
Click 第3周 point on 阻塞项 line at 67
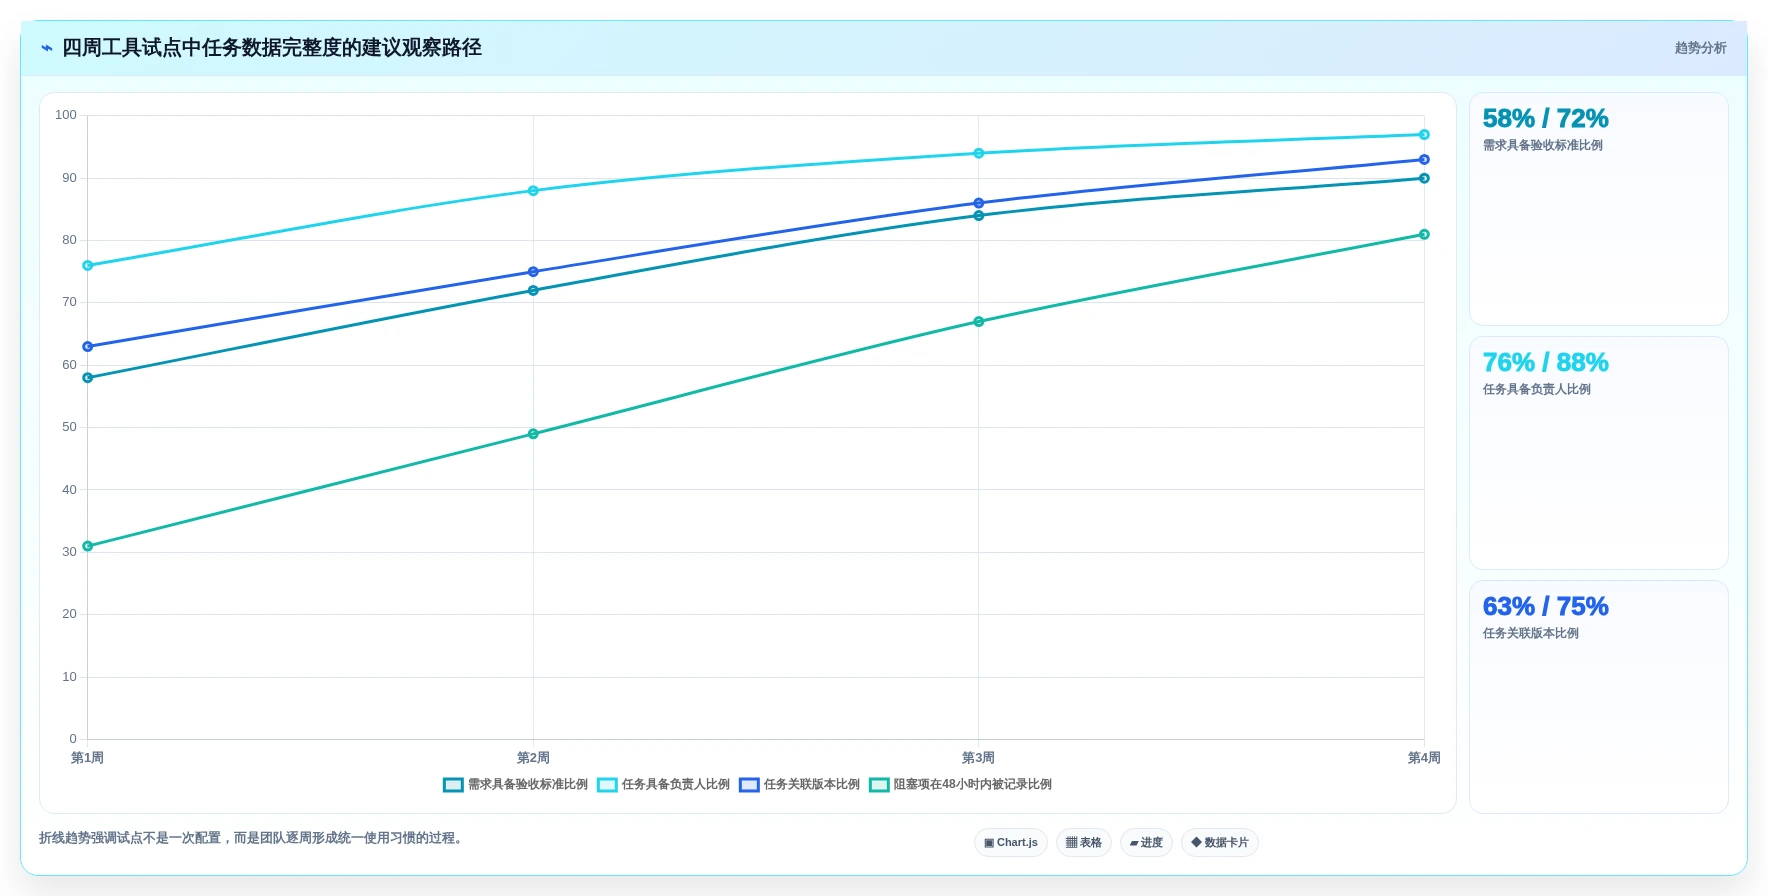[x=979, y=322]
